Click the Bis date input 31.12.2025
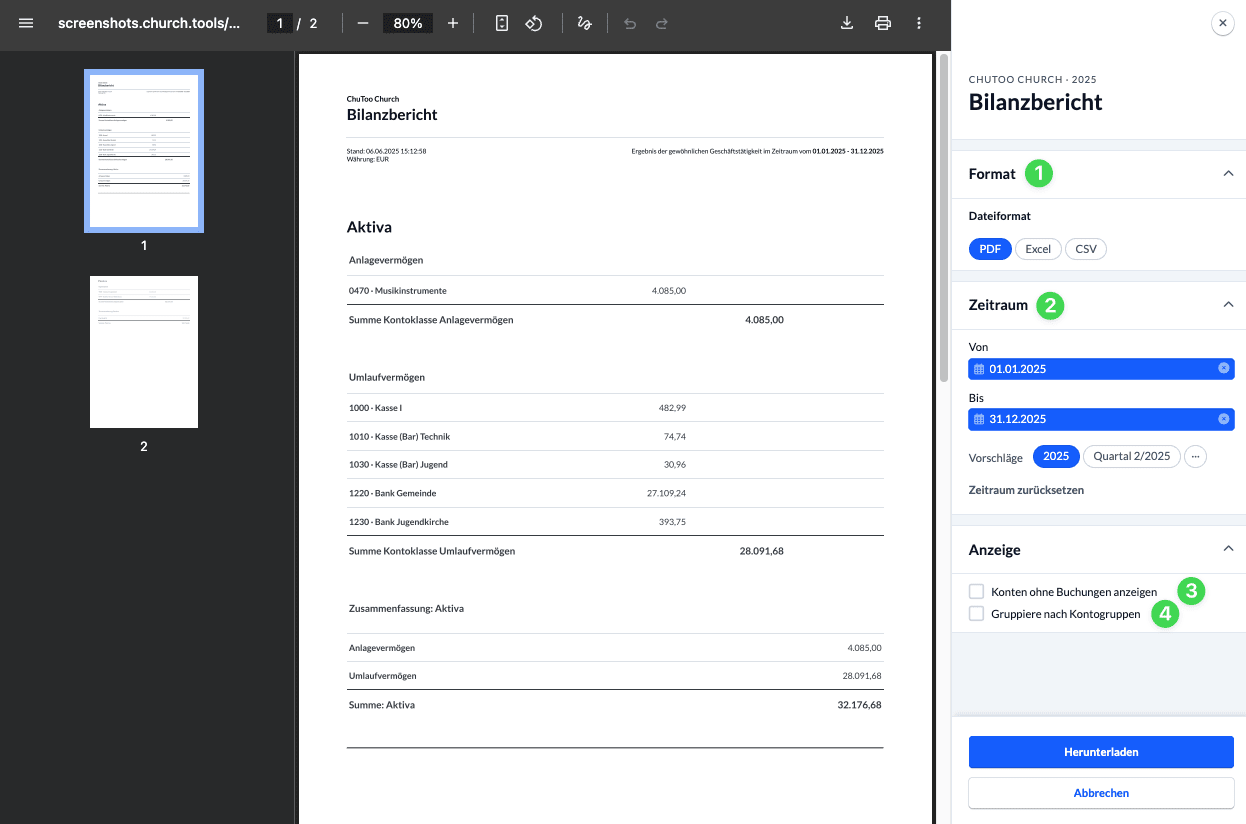This screenshot has width=1246, height=824. tap(1101, 419)
